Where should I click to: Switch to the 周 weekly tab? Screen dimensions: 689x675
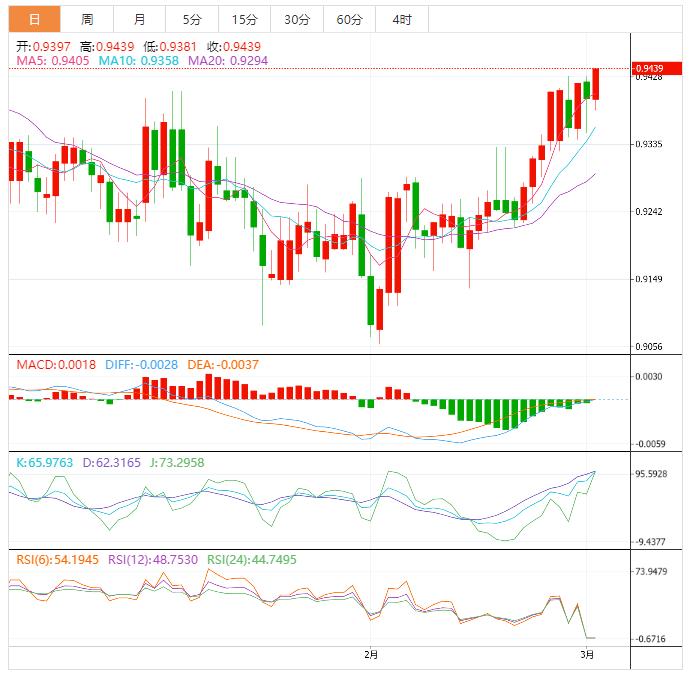click(x=87, y=19)
